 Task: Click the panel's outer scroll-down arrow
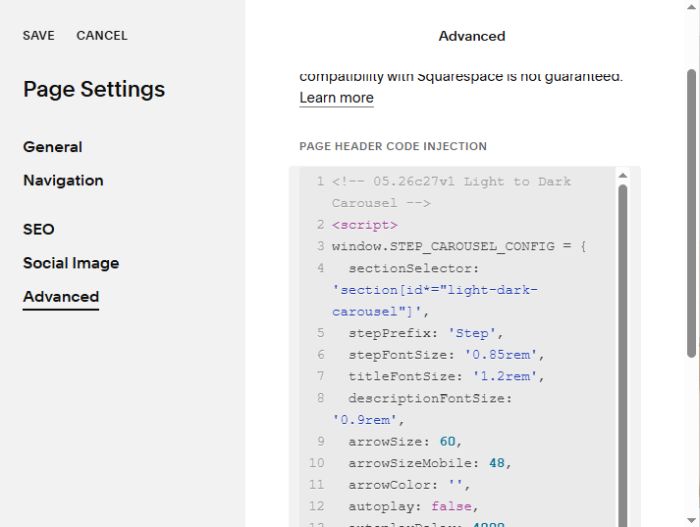(x=691, y=520)
